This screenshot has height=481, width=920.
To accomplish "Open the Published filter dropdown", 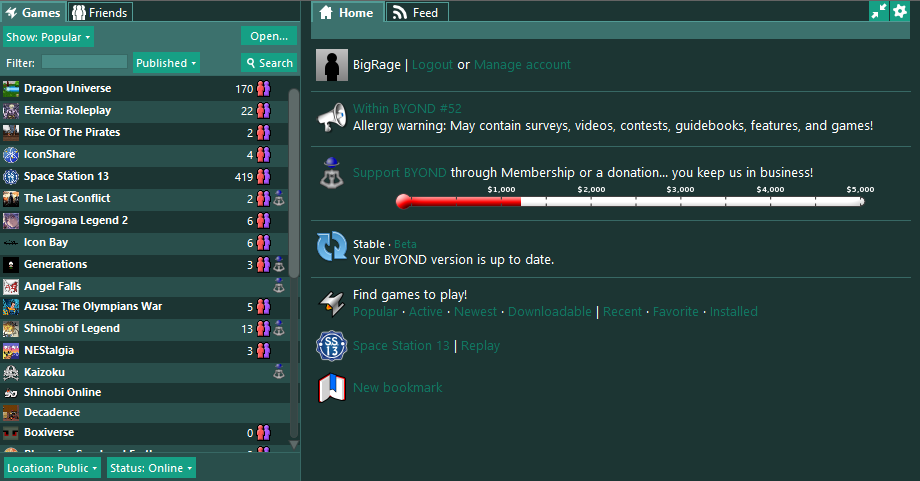I will pos(166,63).
